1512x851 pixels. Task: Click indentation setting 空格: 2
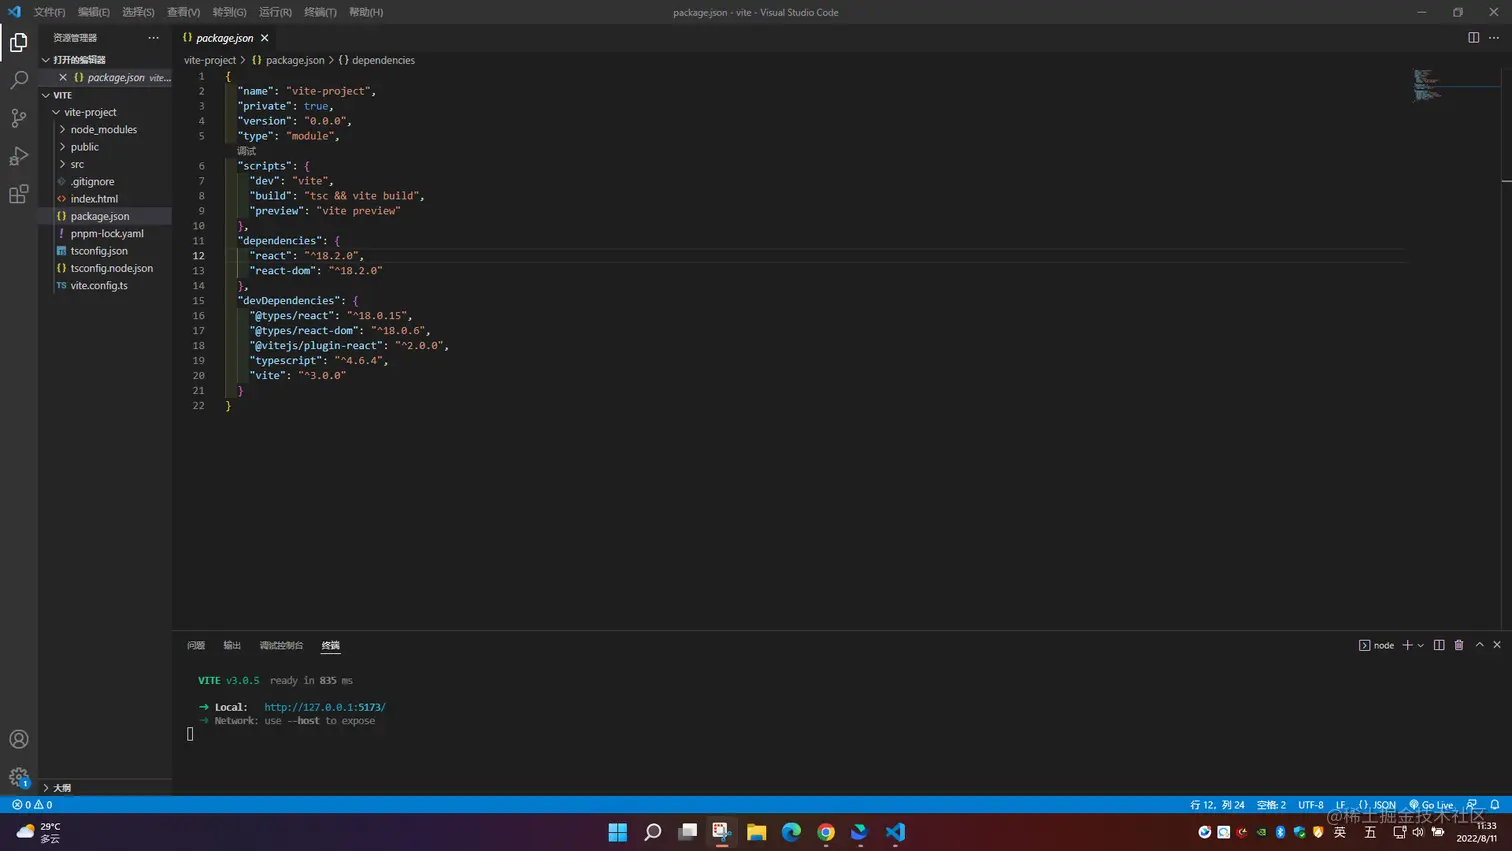coord(1271,805)
